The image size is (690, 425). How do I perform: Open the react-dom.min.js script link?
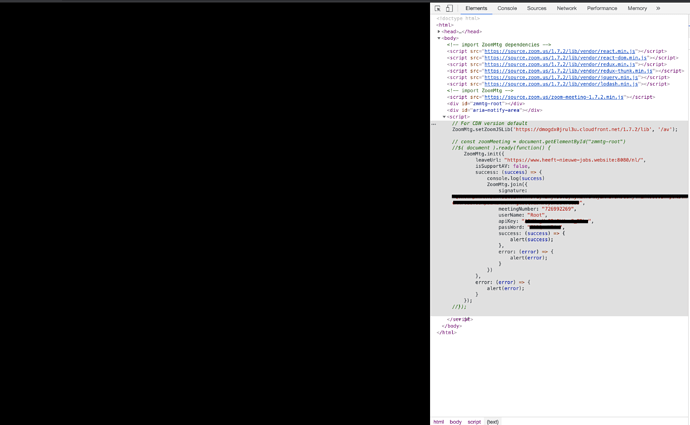coord(565,58)
